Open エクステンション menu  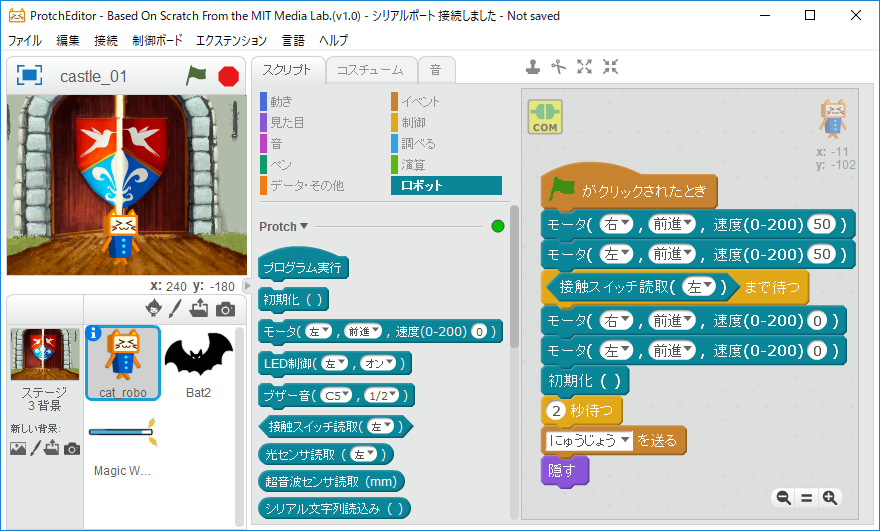coord(231,40)
